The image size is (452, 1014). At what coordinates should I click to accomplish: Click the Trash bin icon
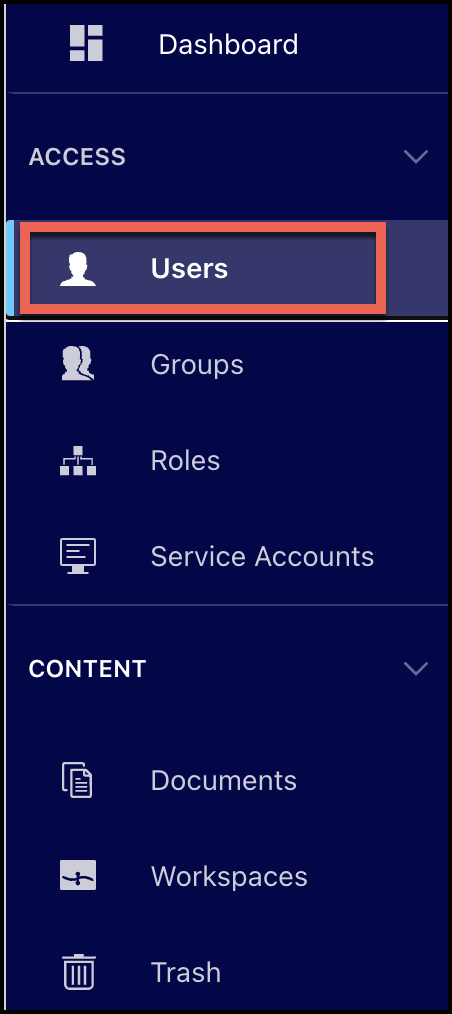click(x=79, y=972)
